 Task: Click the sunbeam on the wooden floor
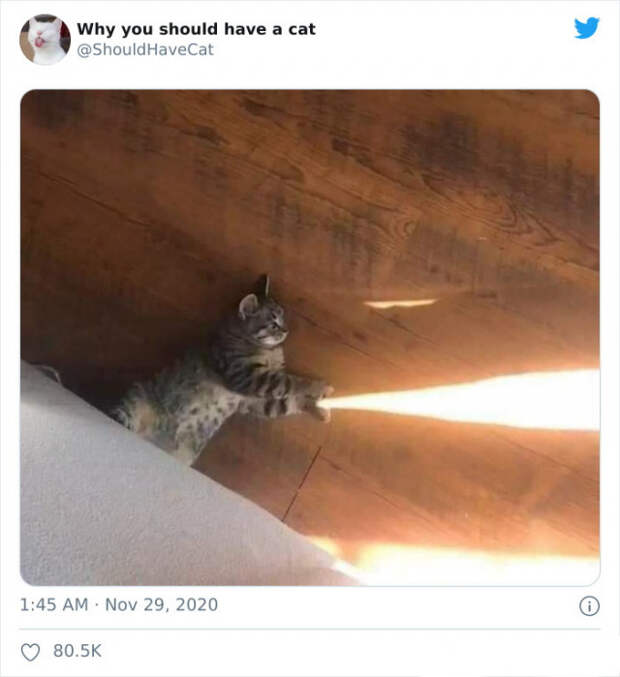click(464, 400)
